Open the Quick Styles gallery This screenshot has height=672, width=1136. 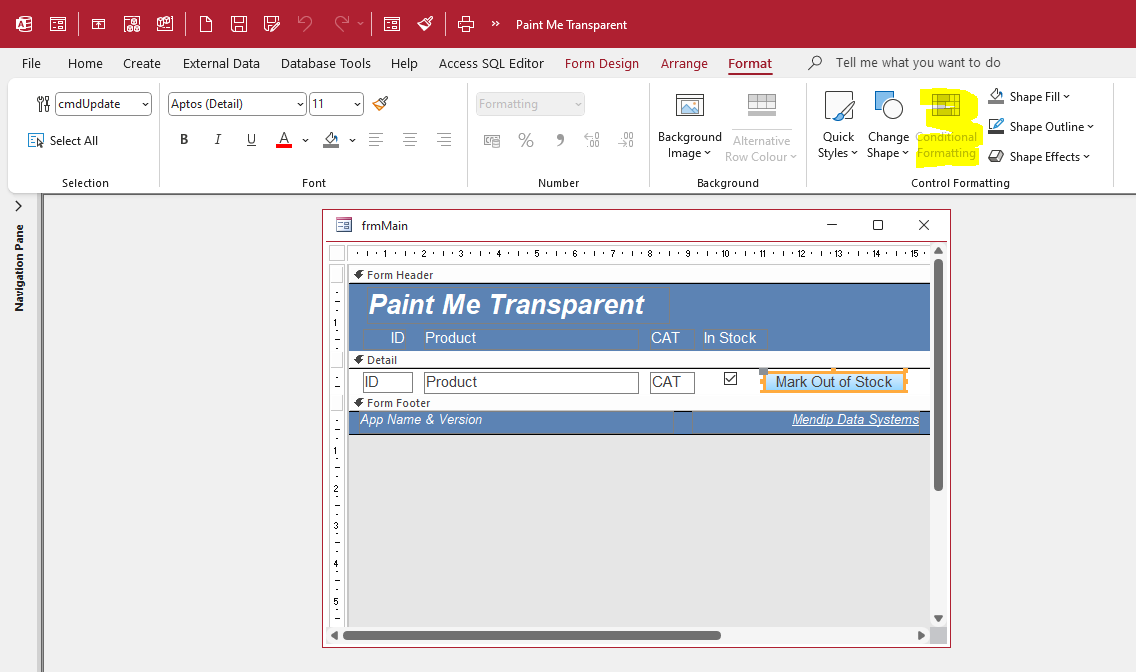pos(838,125)
